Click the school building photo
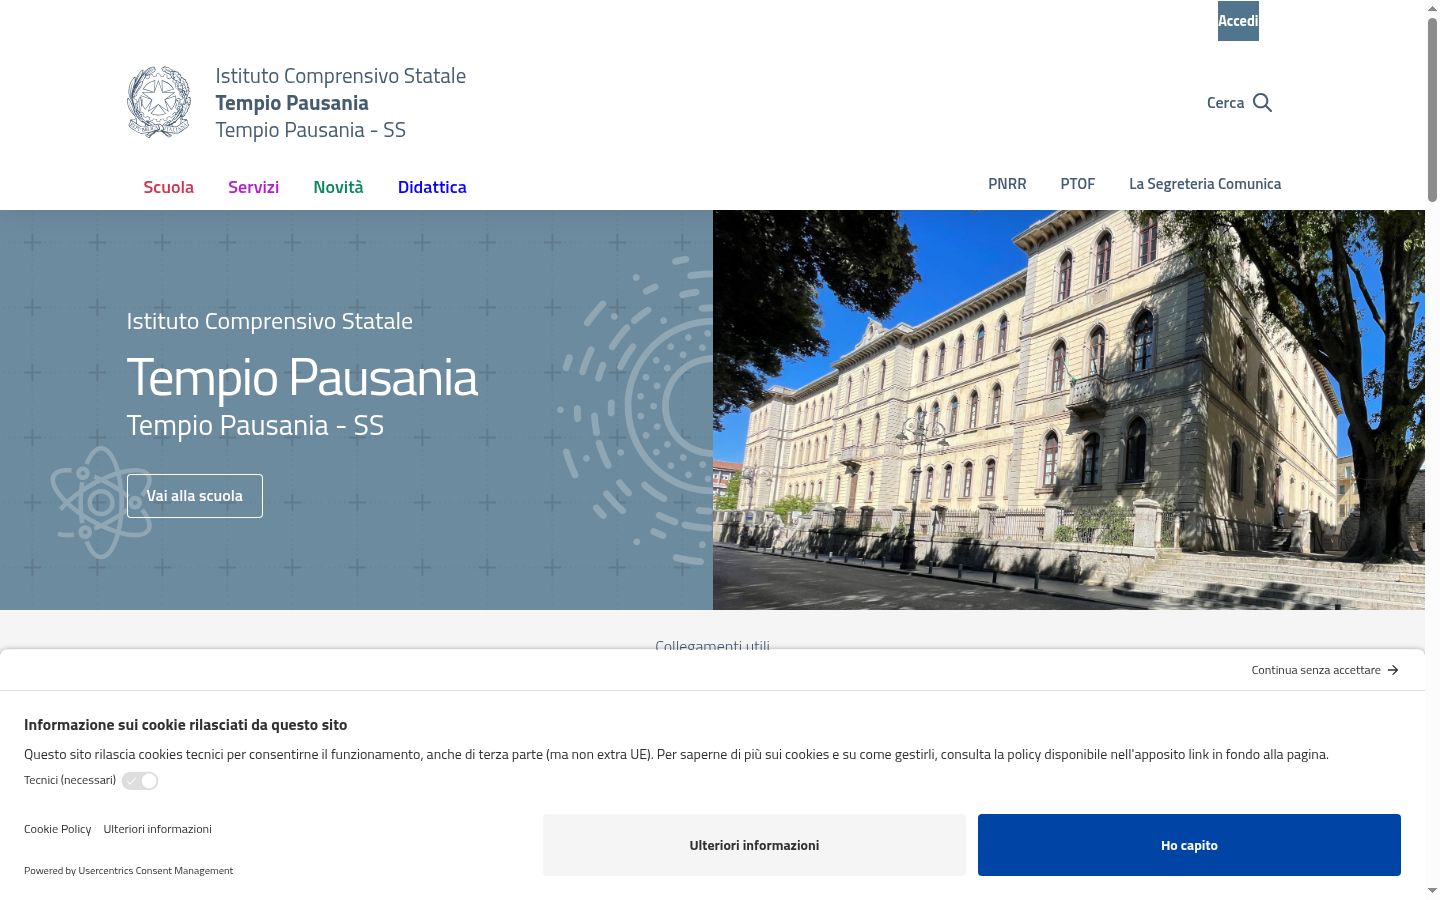This screenshot has height=900, width=1440. [x=1069, y=410]
